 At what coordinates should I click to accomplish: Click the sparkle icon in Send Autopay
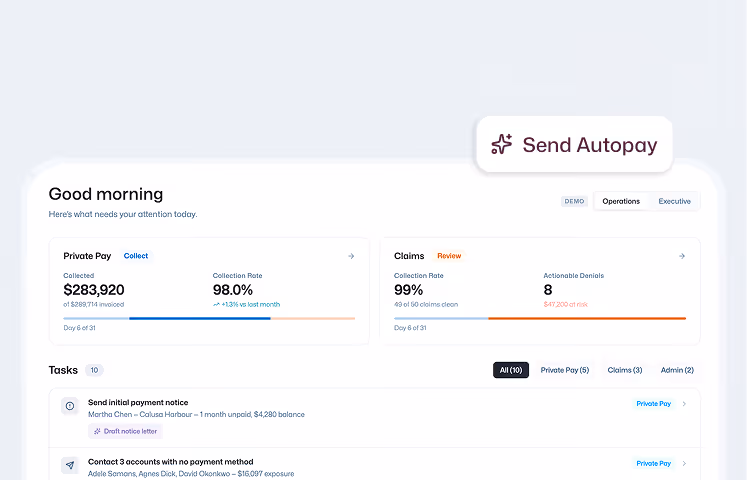click(502, 144)
